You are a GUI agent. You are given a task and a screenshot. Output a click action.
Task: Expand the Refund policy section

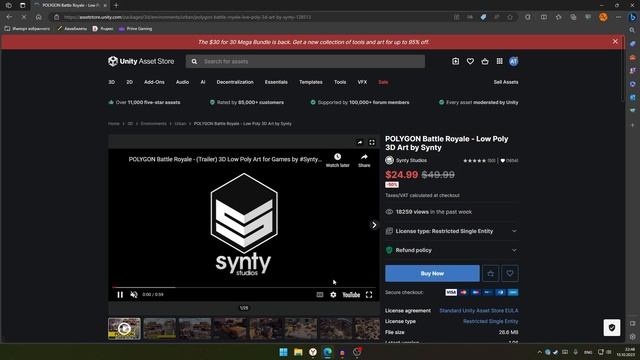coord(451,250)
